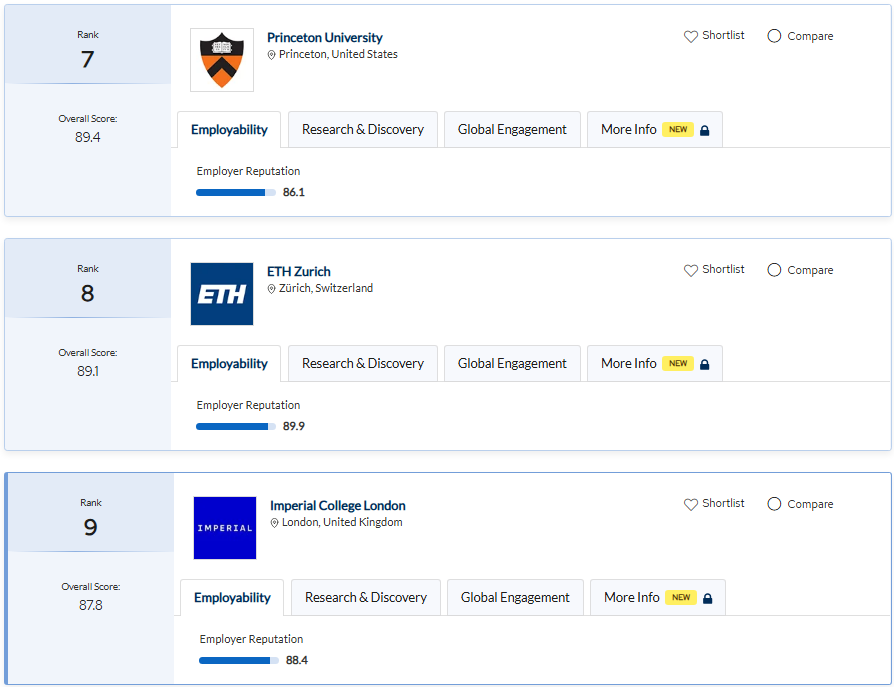Open the Imperial logo thumbnail
The image size is (894, 687).
(x=225, y=528)
